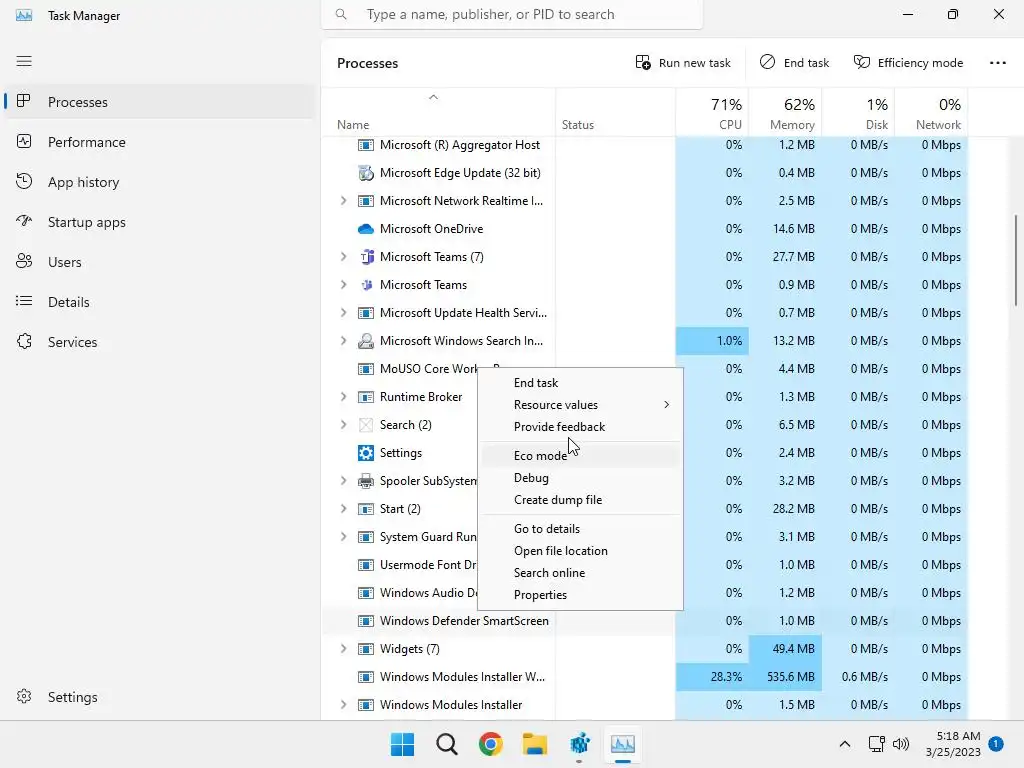
Task: Open the Details list icon
Action: [24, 301]
